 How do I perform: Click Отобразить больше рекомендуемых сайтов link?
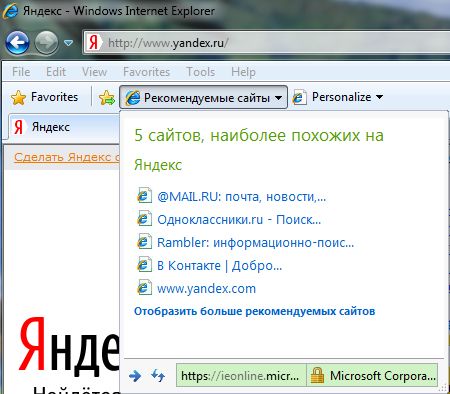click(x=255, y=311)
